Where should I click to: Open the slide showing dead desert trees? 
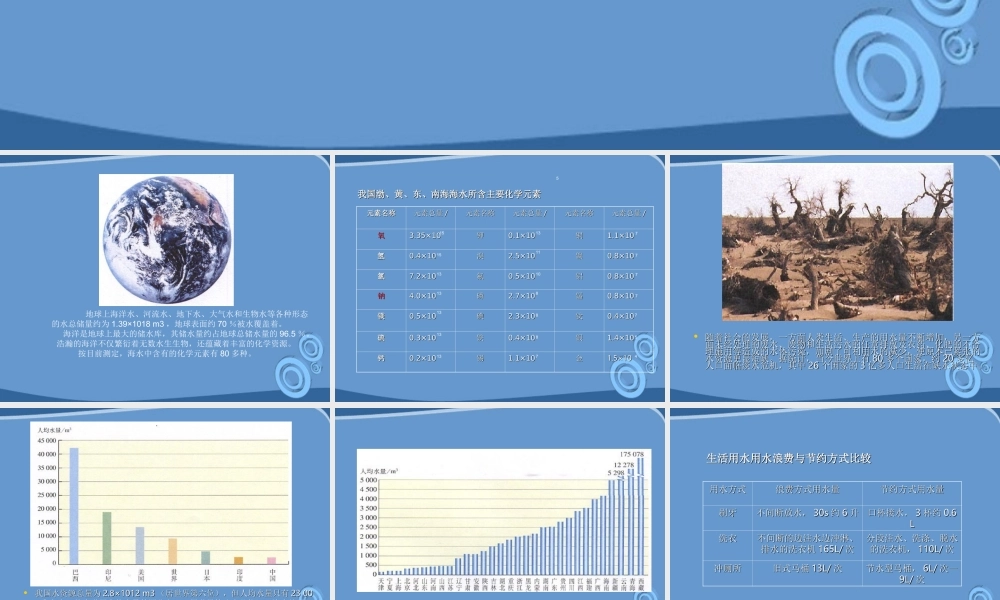click(x=835, y=279)
